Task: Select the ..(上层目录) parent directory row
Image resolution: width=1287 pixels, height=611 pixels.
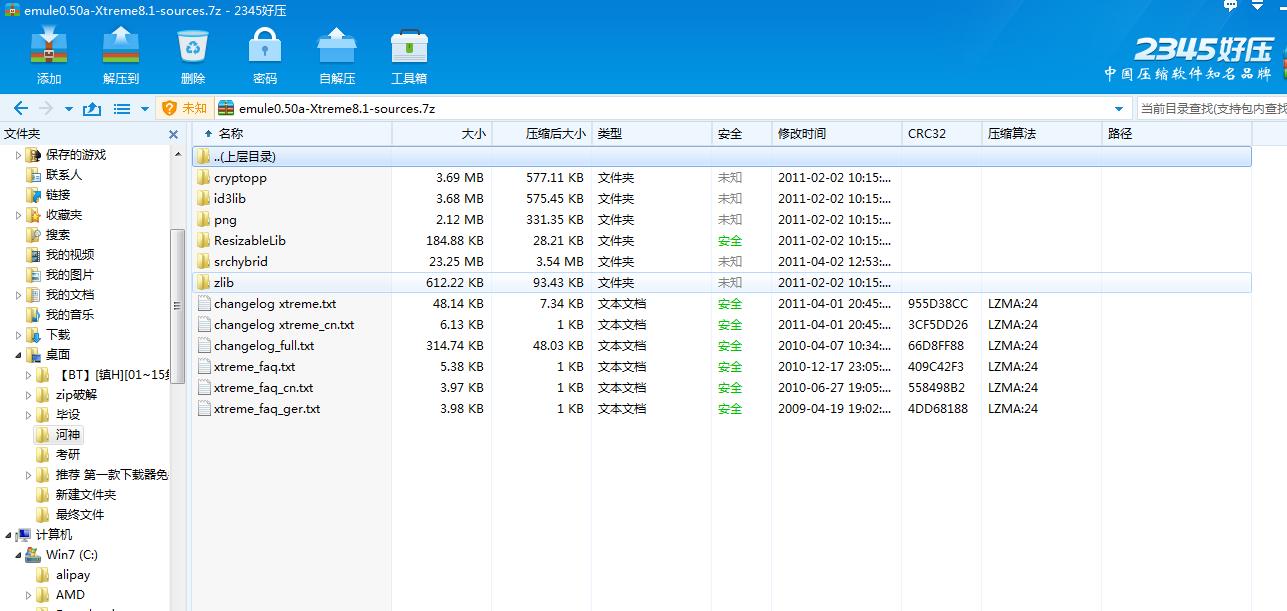Action: tap(721, 157)
